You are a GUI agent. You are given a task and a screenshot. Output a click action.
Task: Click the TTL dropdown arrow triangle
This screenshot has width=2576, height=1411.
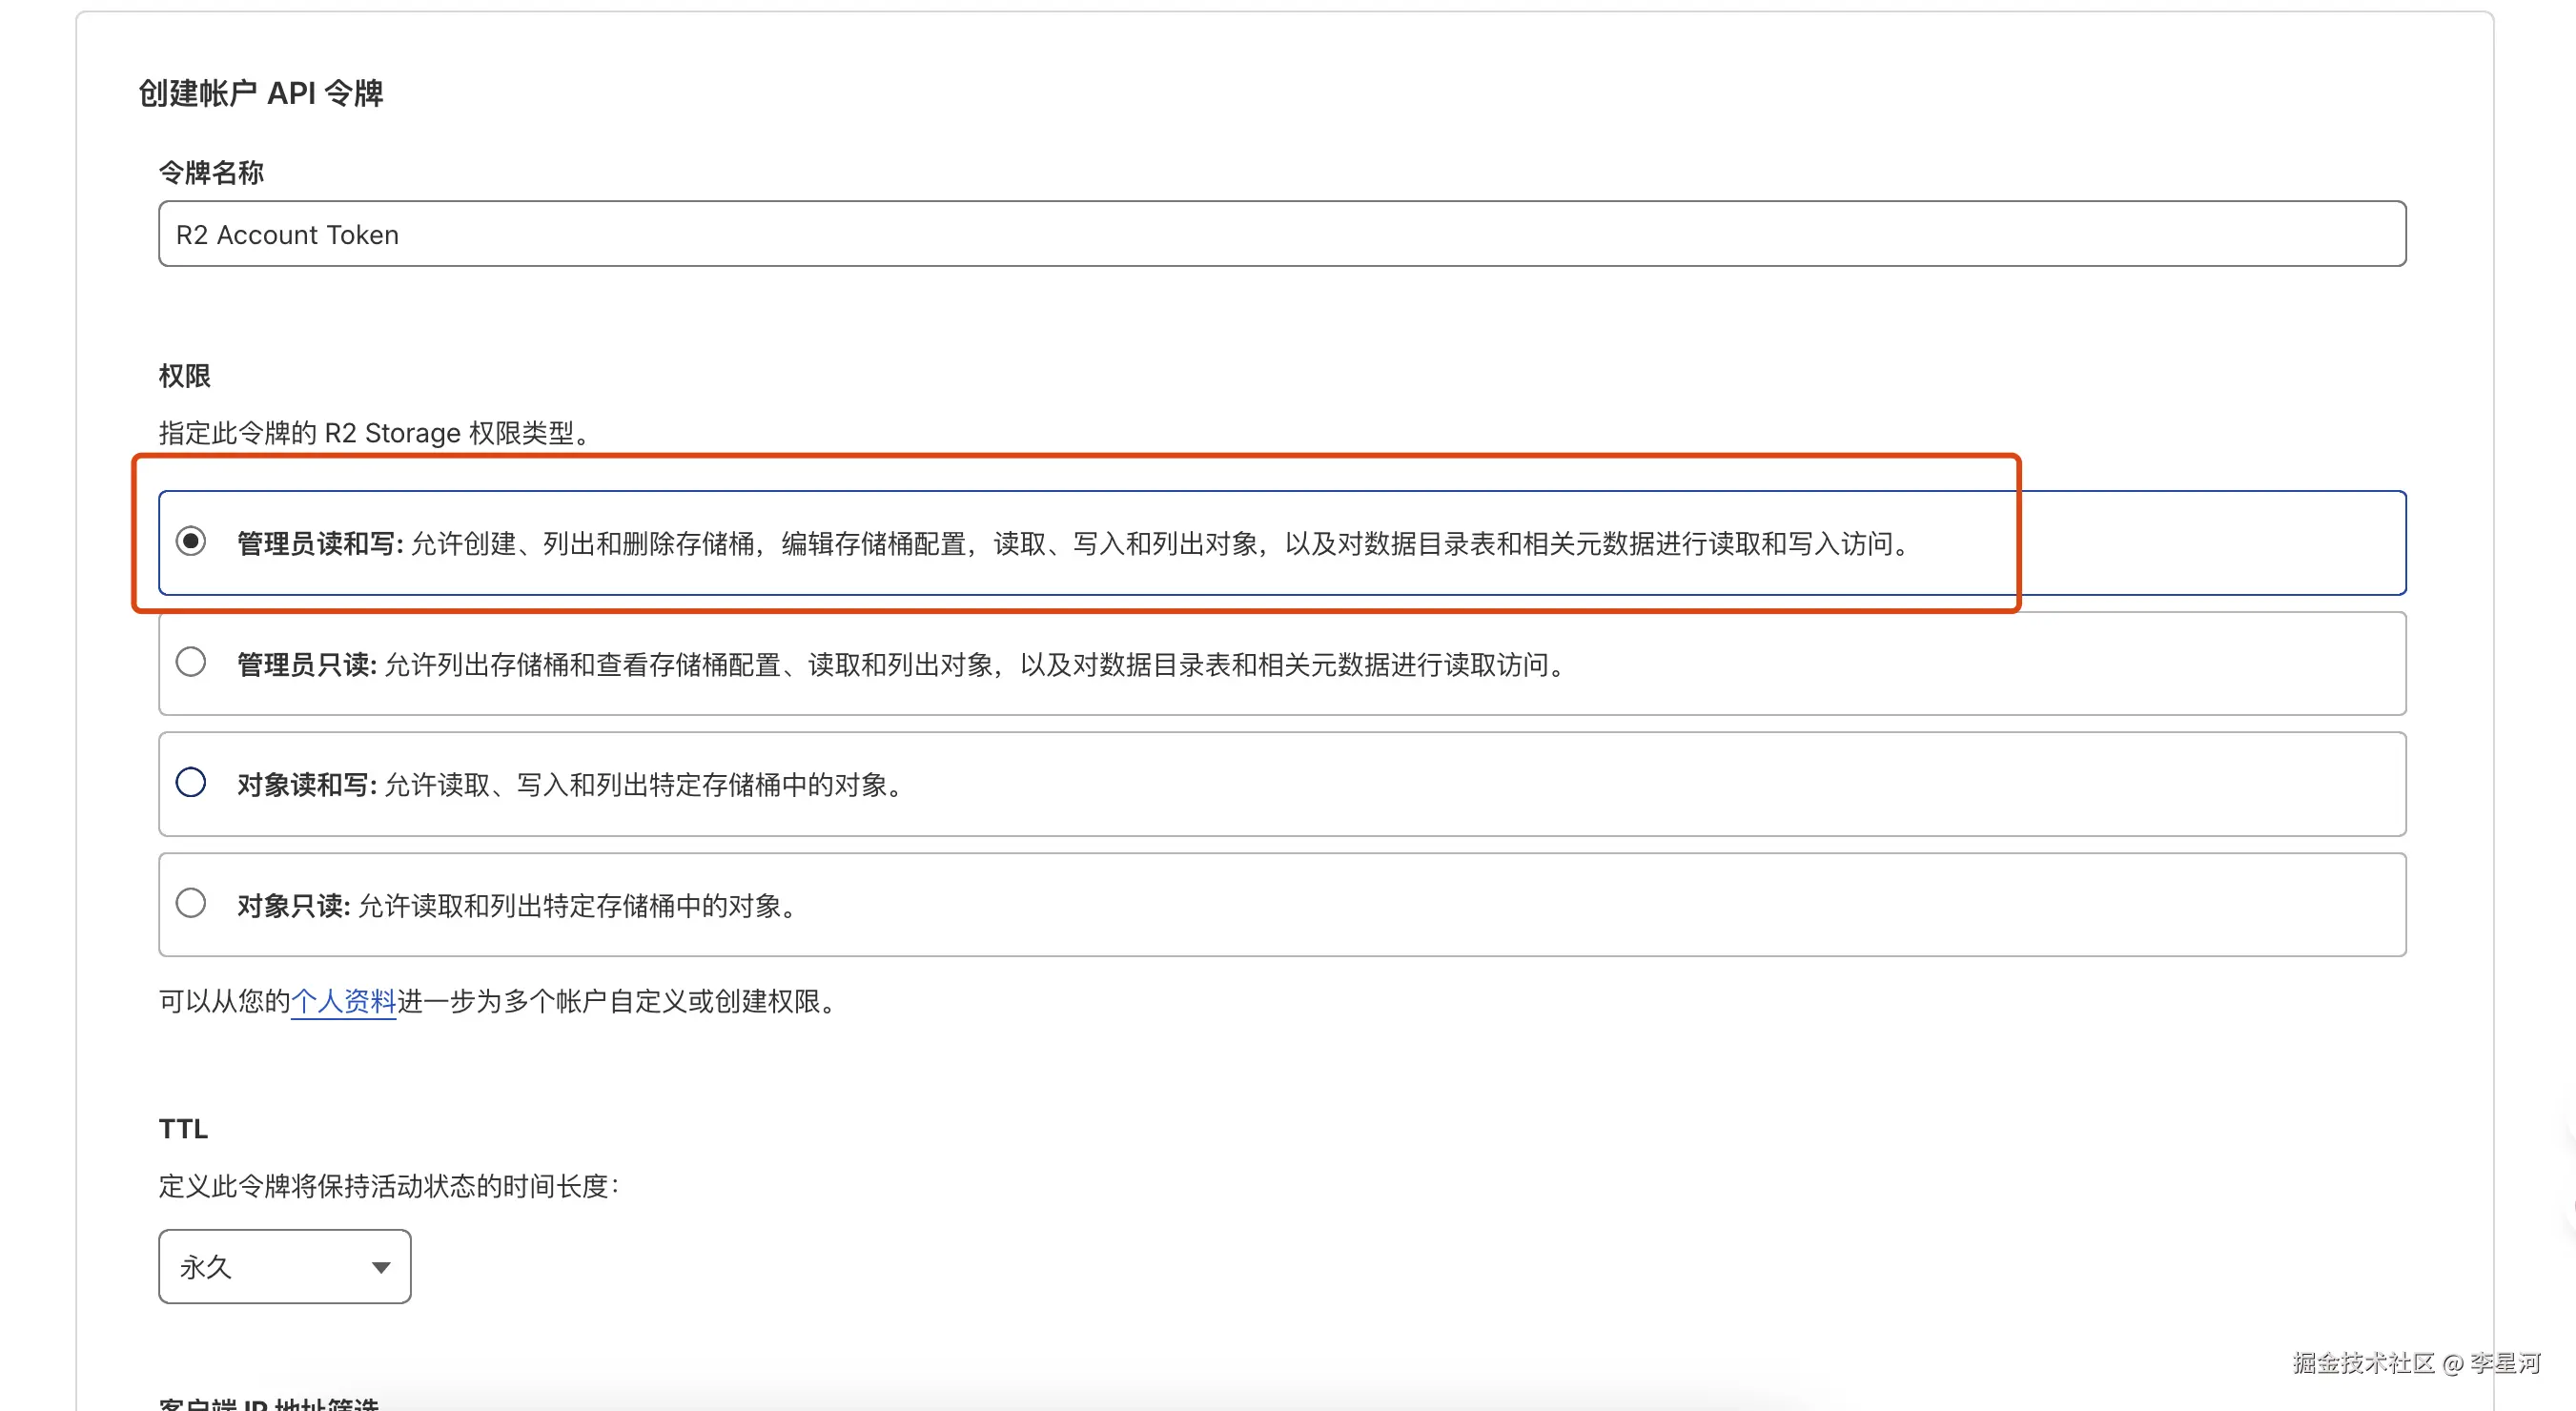[381, 1268]
